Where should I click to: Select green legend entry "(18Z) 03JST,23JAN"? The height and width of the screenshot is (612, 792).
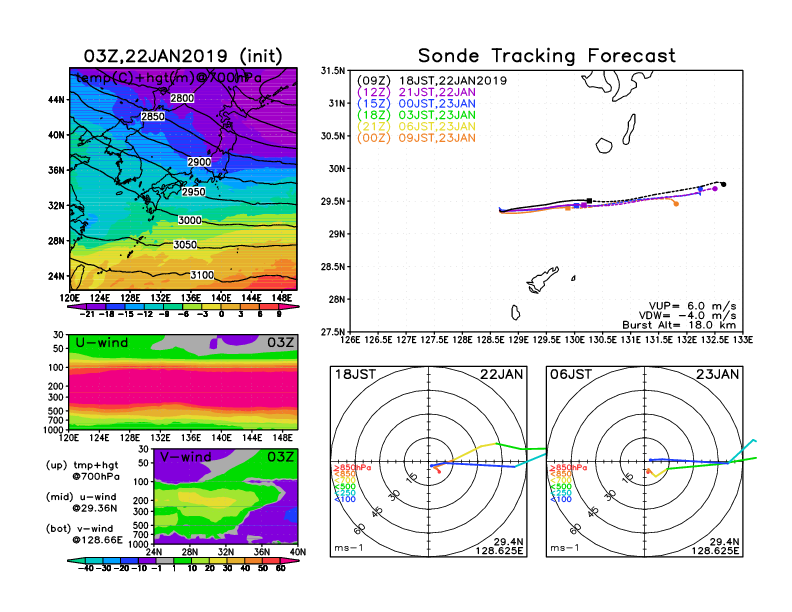tap(416, 115)
